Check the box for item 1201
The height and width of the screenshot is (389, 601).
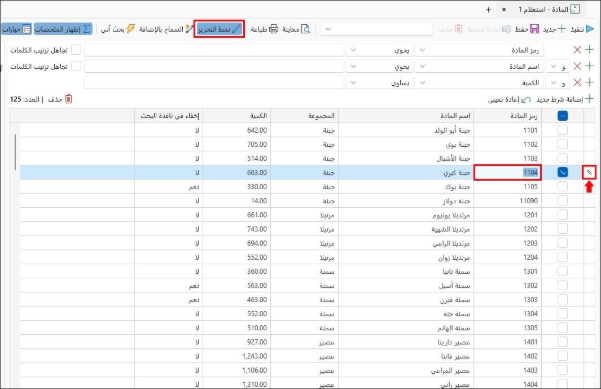(x=563, y=215)
